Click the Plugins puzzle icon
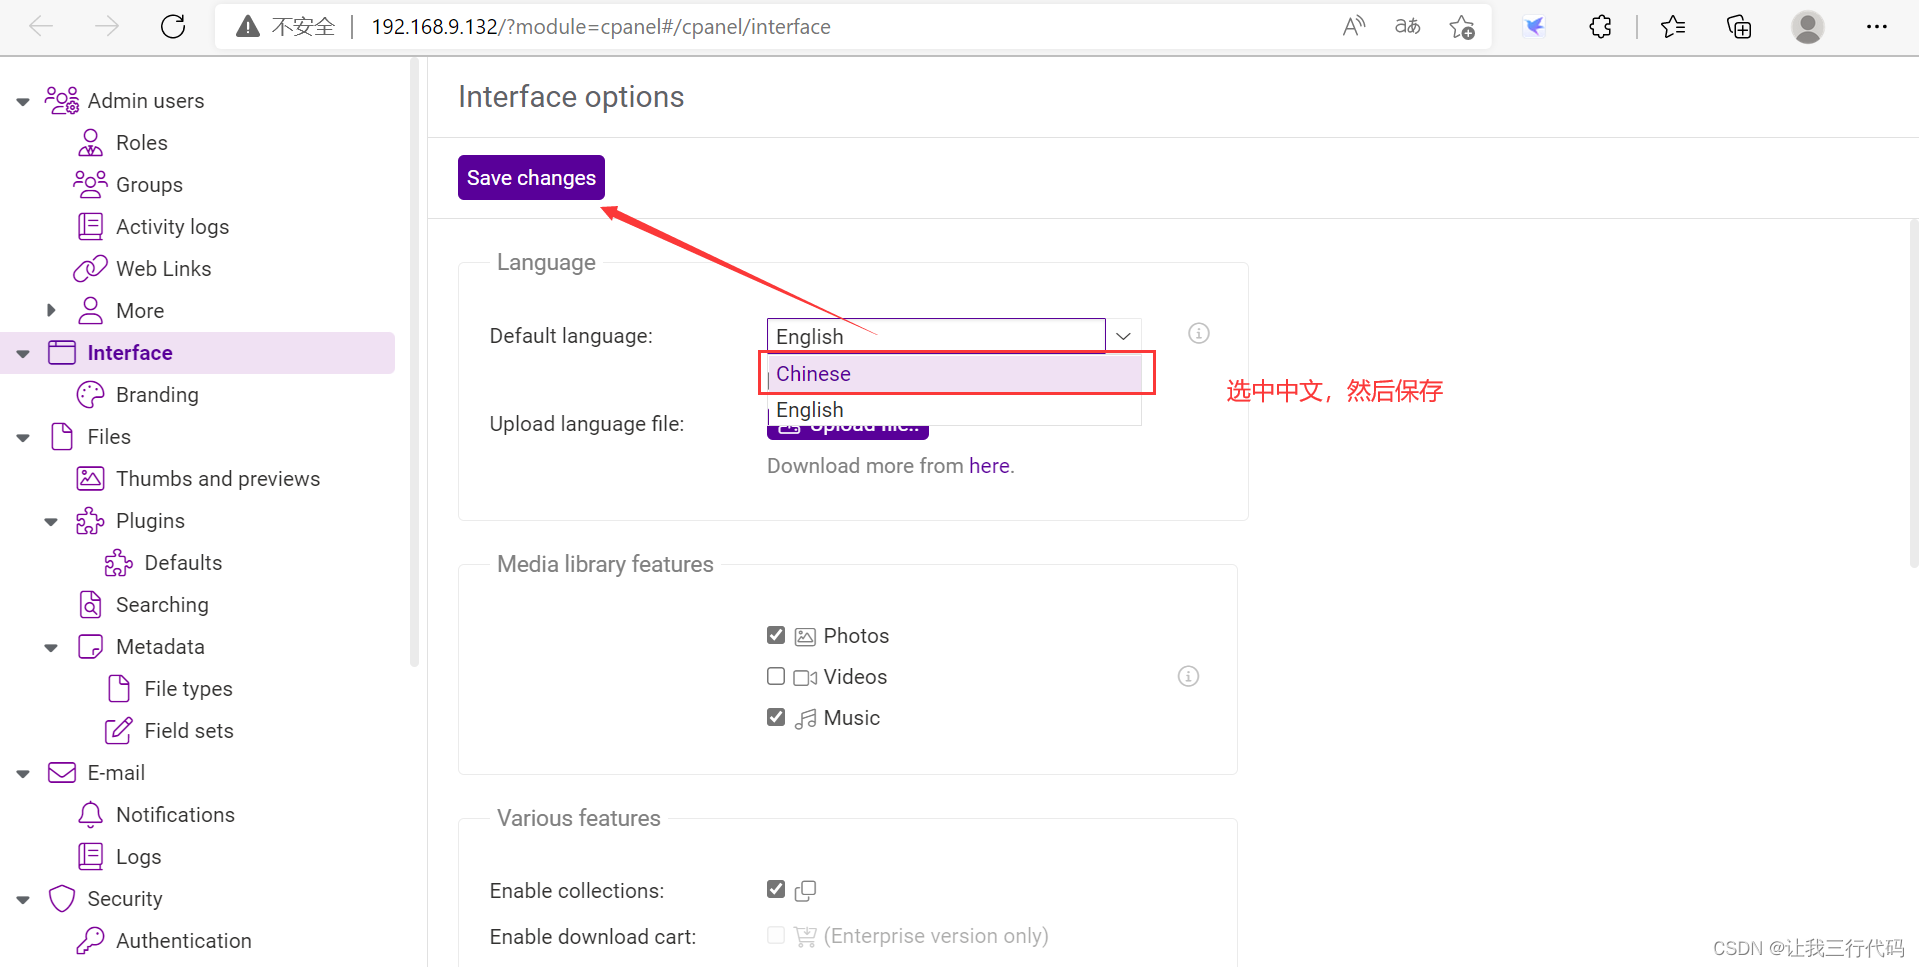 click(x=91, y=521)
